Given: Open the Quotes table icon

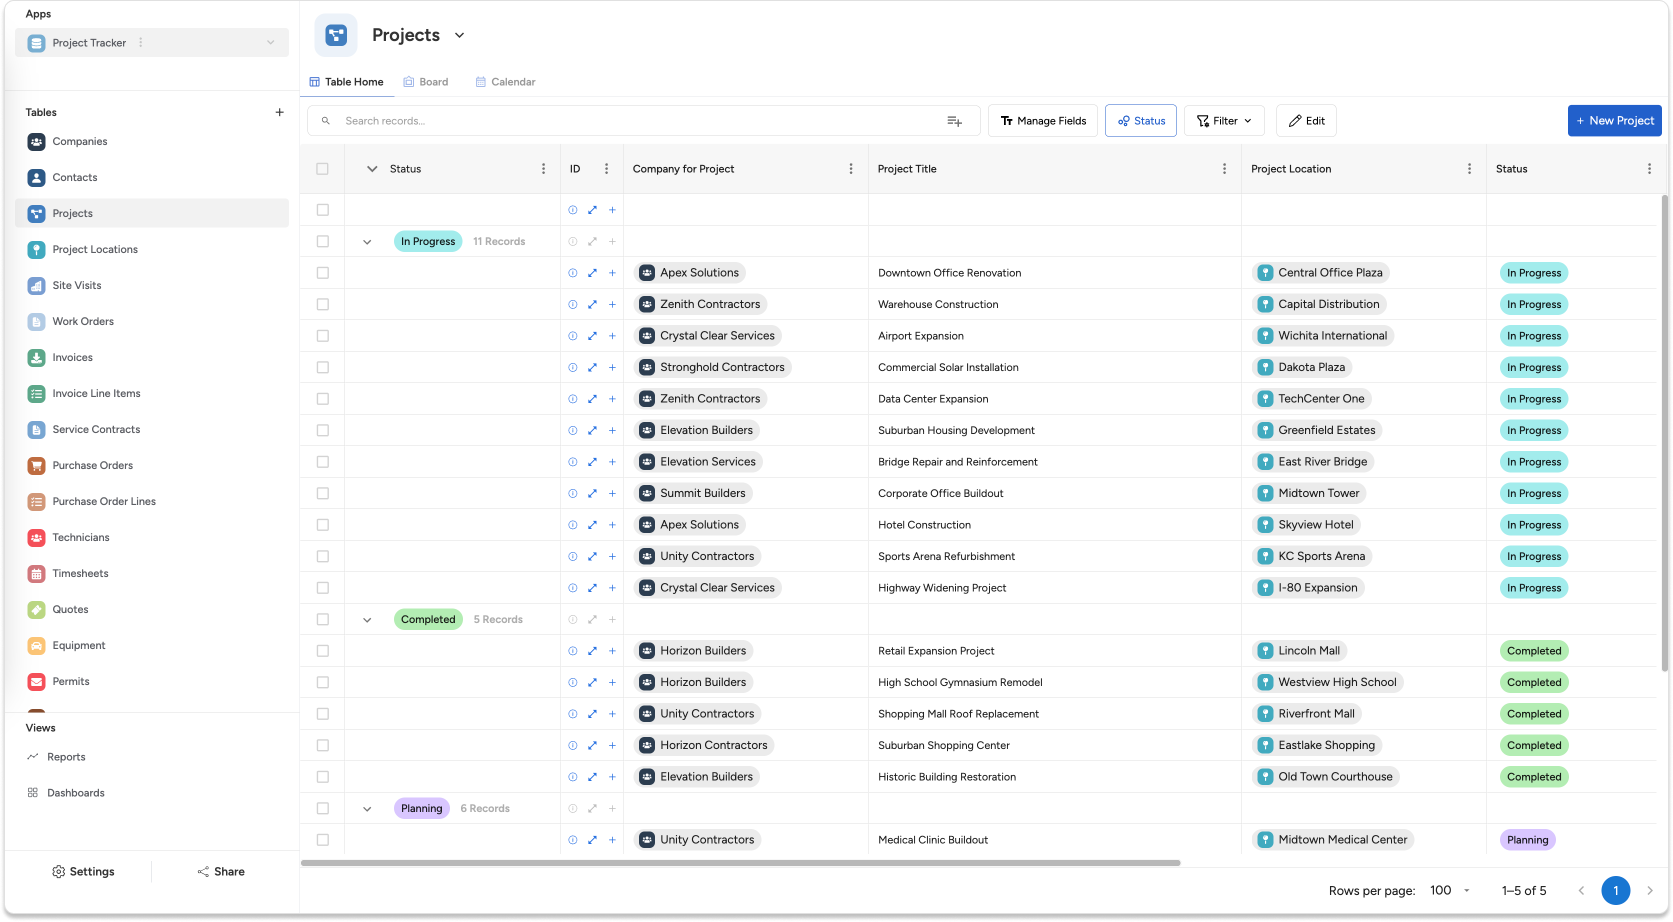Looking at the screenshot, I should pyautogui.click(x=36, y=610).
